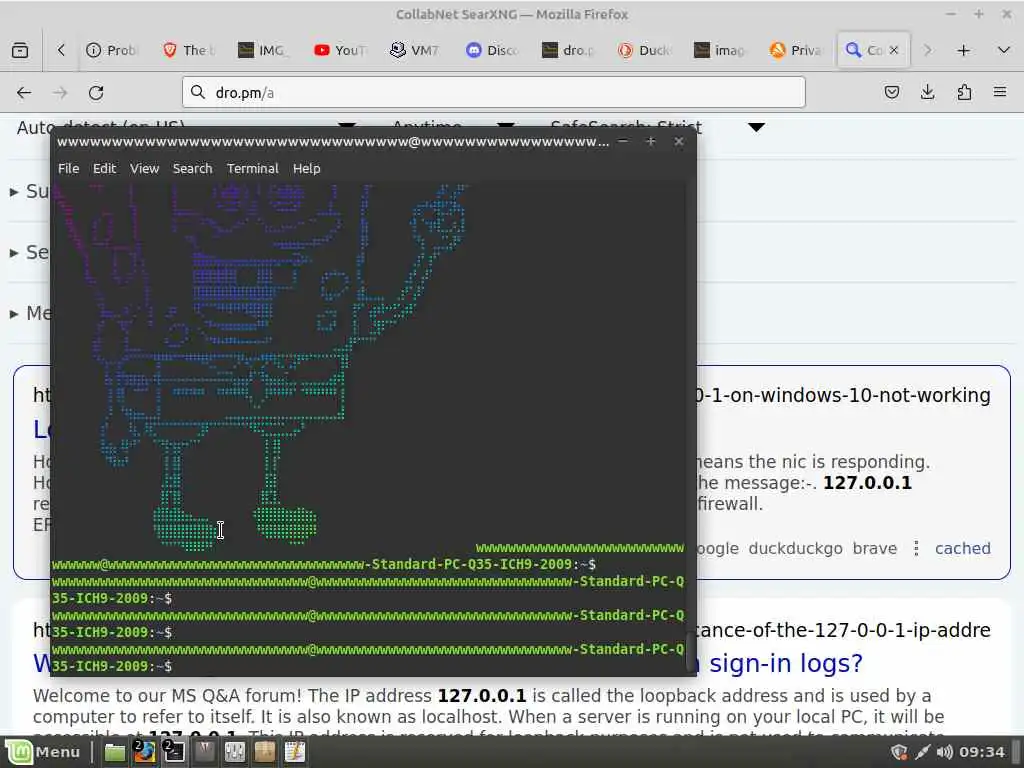The width and height of the screenshot is (1024, 768).
Task: Open result options three-dot icon
Action: click(x=916, y=549)
